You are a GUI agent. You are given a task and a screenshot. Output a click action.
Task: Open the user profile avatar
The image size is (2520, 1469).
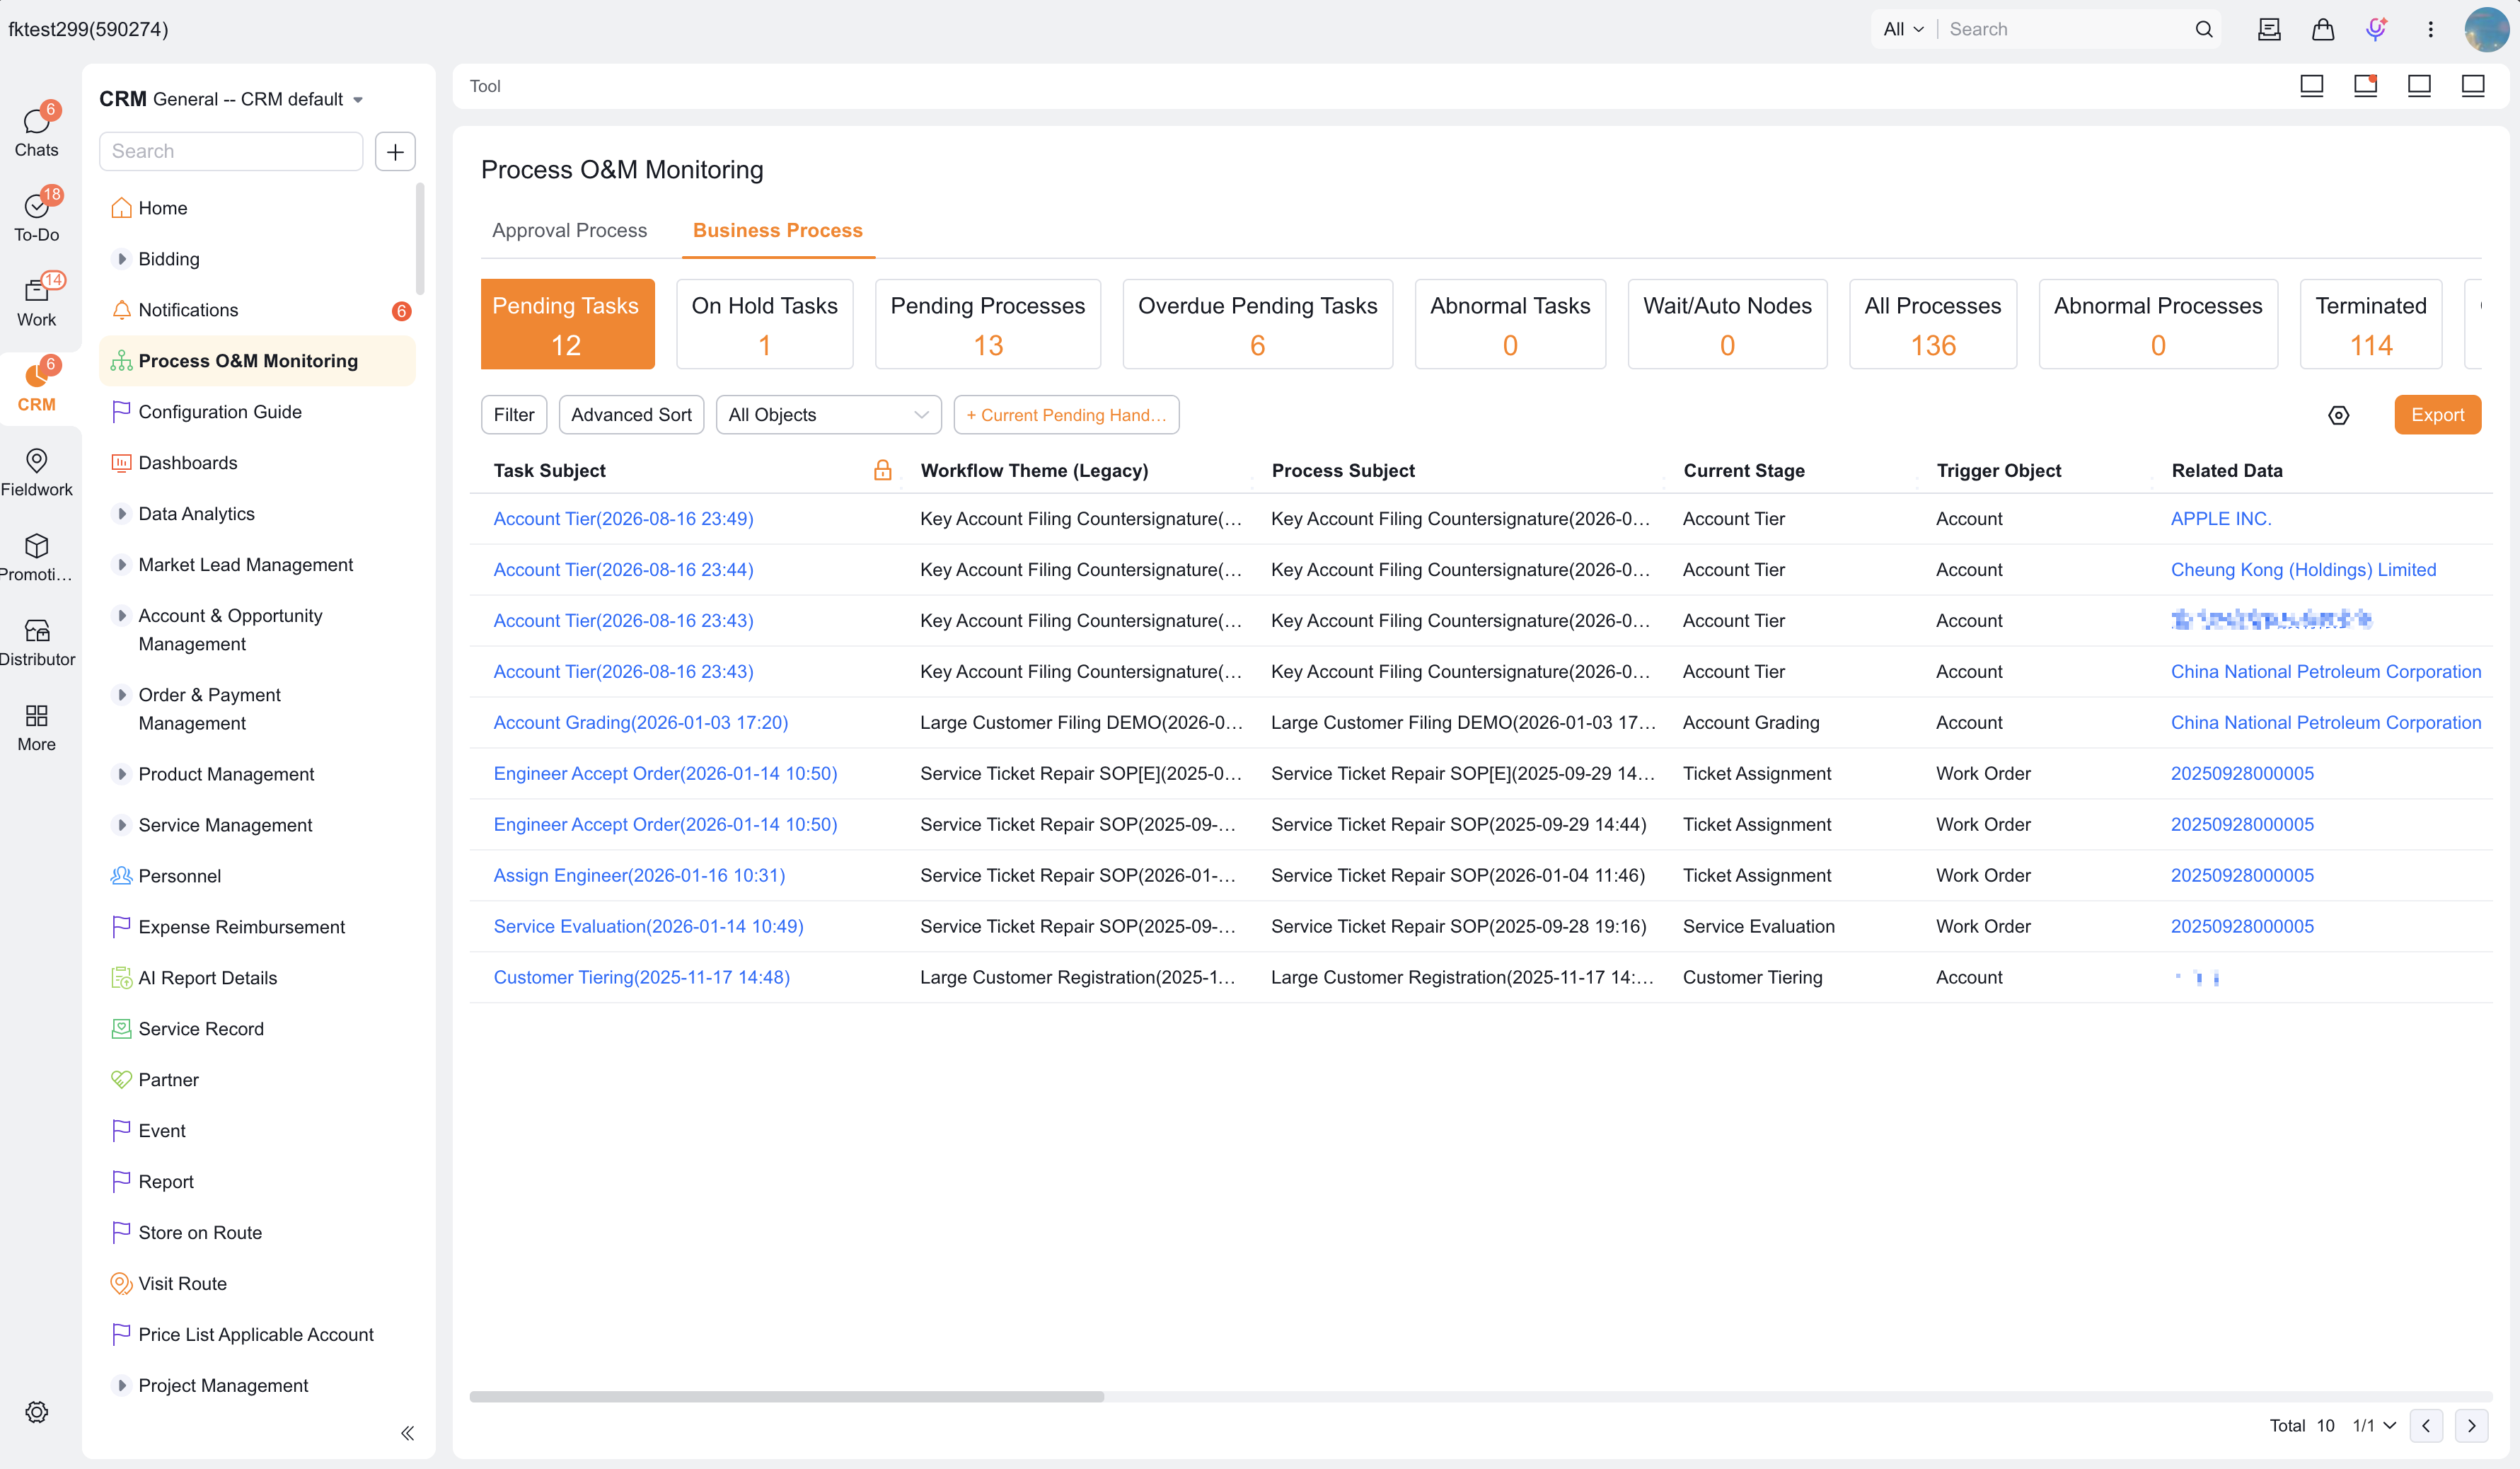point(2487,29)
